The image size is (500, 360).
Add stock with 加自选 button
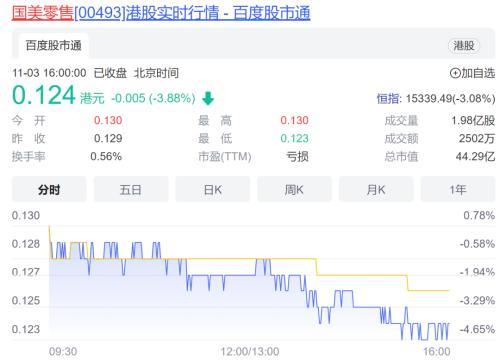tap(472, 73)
